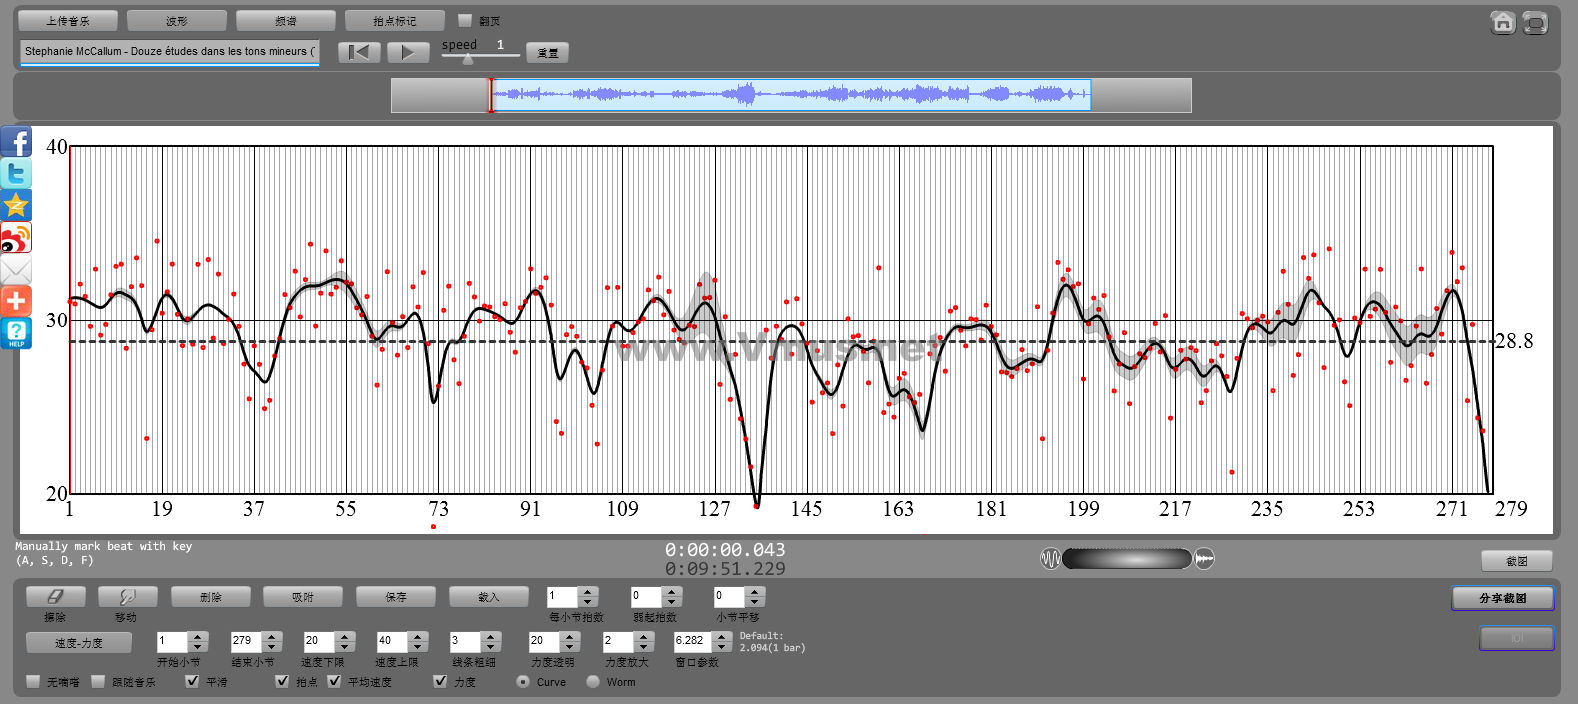Select the move (移动) tool
Screen dimensions: 1578x704
(x=126, y=597)
